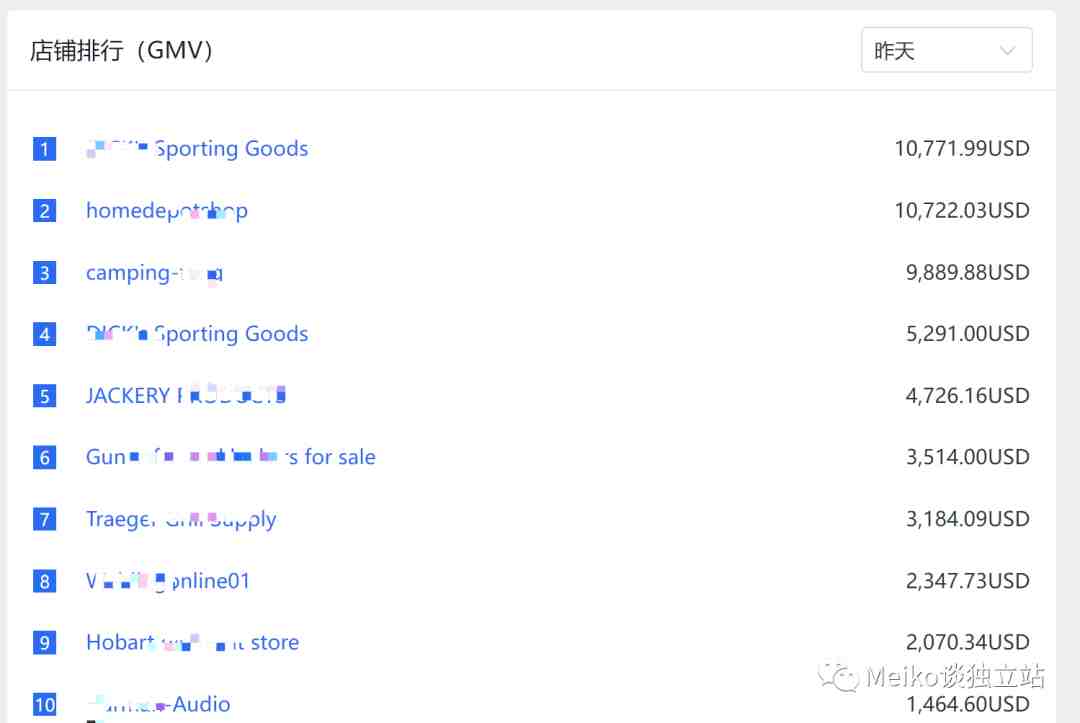This screenshot has width=1080, height=723.
Task: Click the 10,771.99USD GMV value
Action: [961, 149]
